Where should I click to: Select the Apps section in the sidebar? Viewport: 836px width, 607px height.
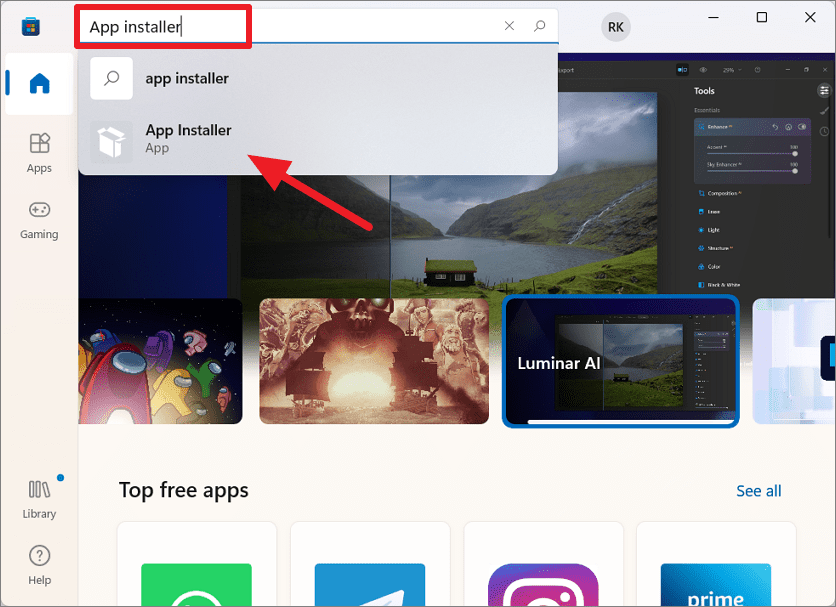click(39, 152)
